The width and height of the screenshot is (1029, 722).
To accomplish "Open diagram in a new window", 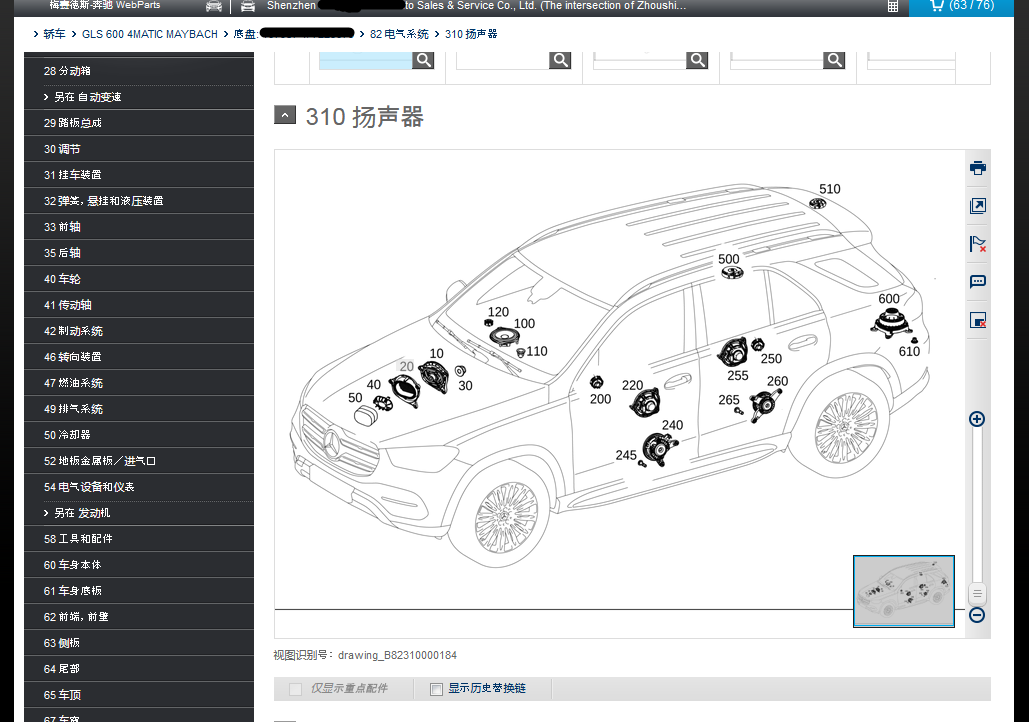I will coord(978,206).
